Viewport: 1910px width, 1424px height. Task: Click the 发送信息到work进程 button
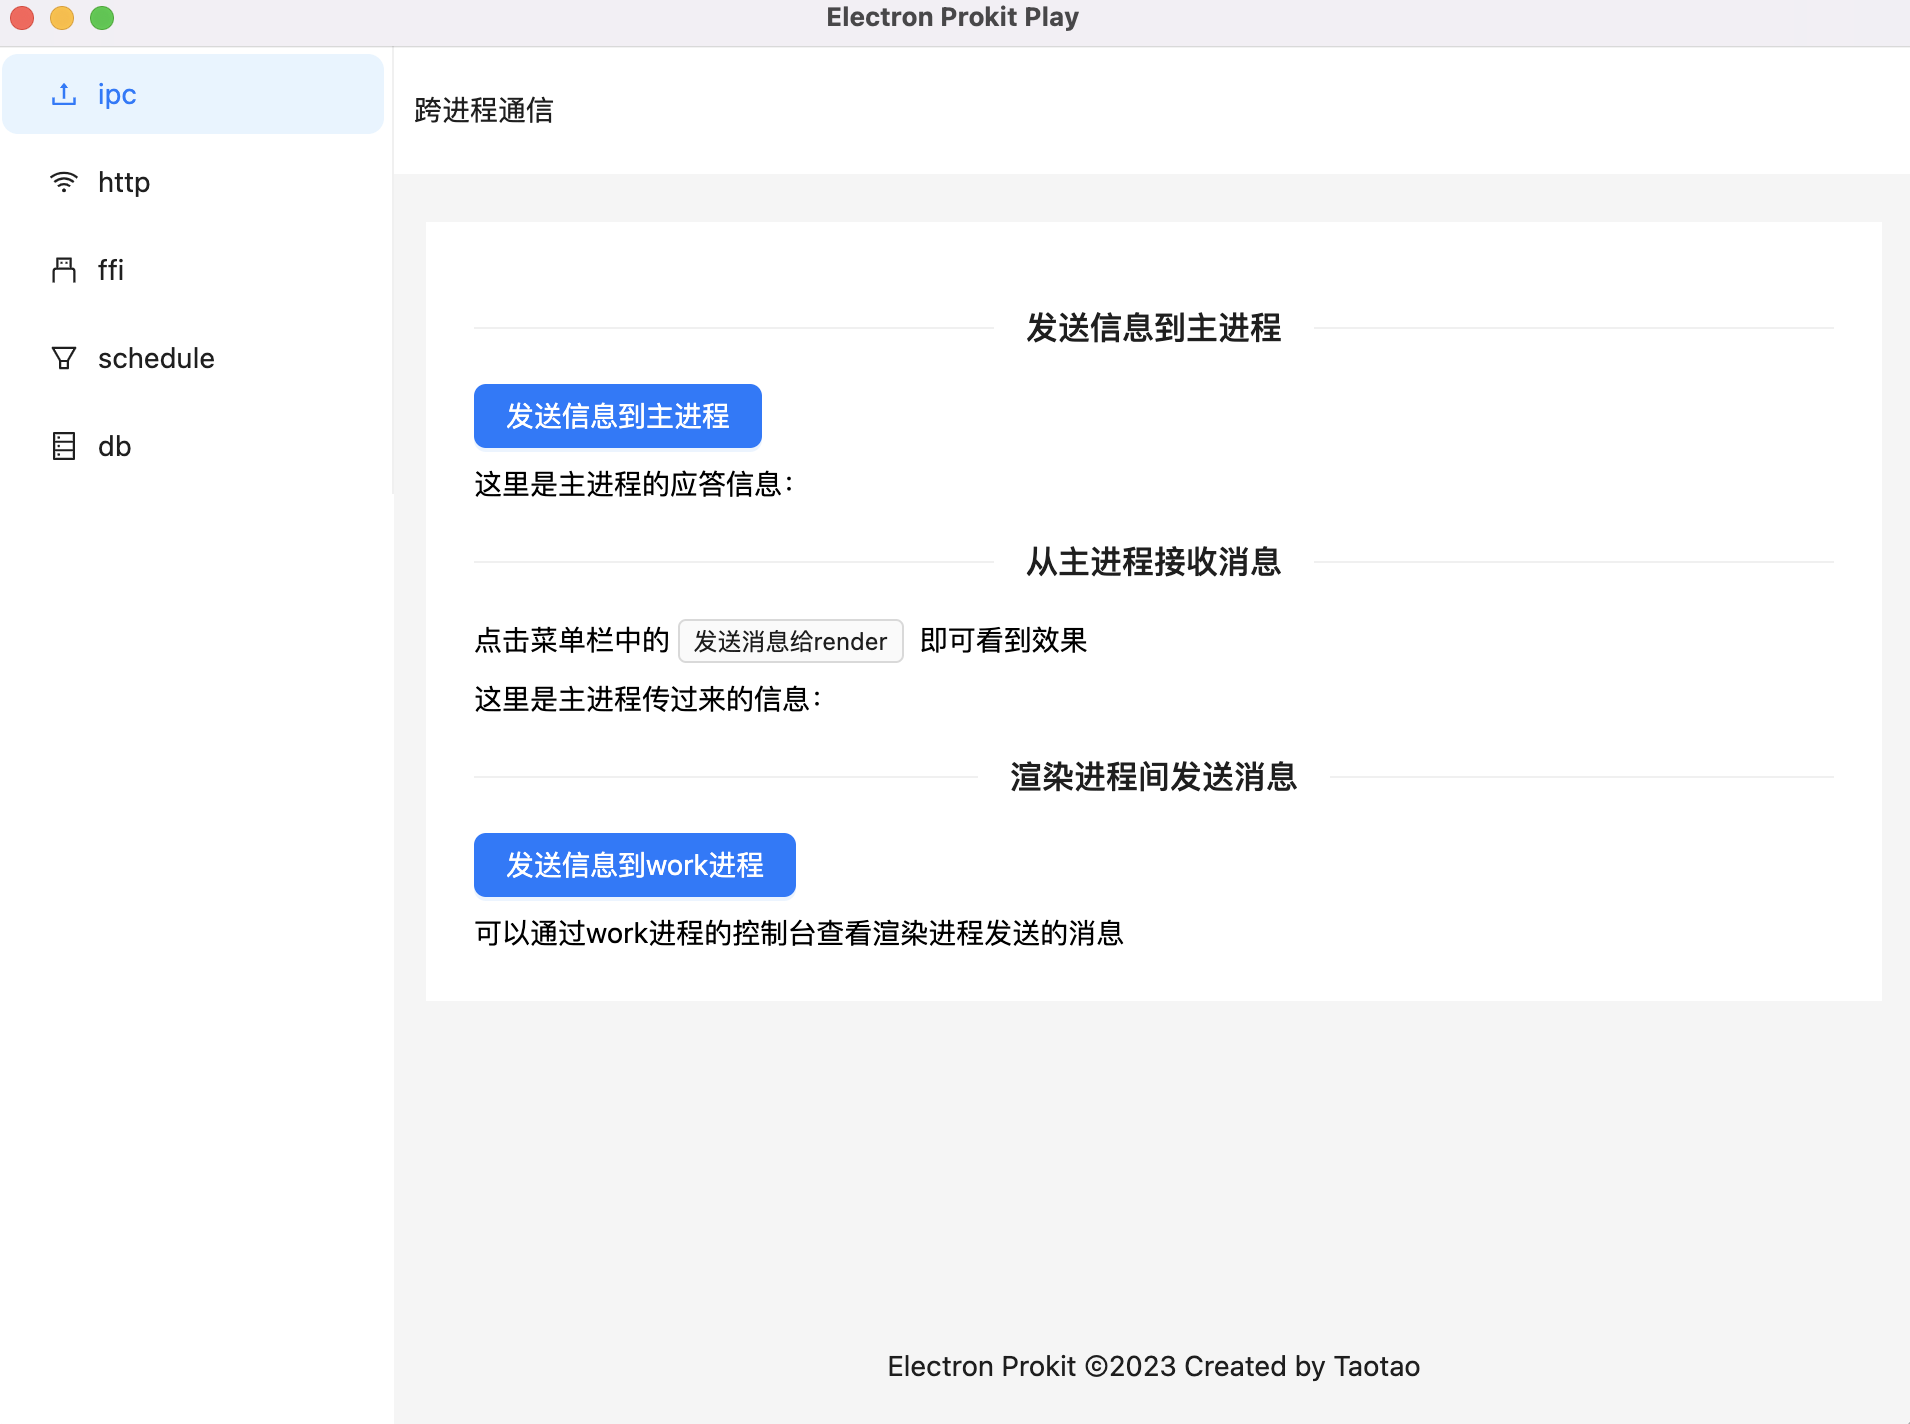click(x=635, y=865)
